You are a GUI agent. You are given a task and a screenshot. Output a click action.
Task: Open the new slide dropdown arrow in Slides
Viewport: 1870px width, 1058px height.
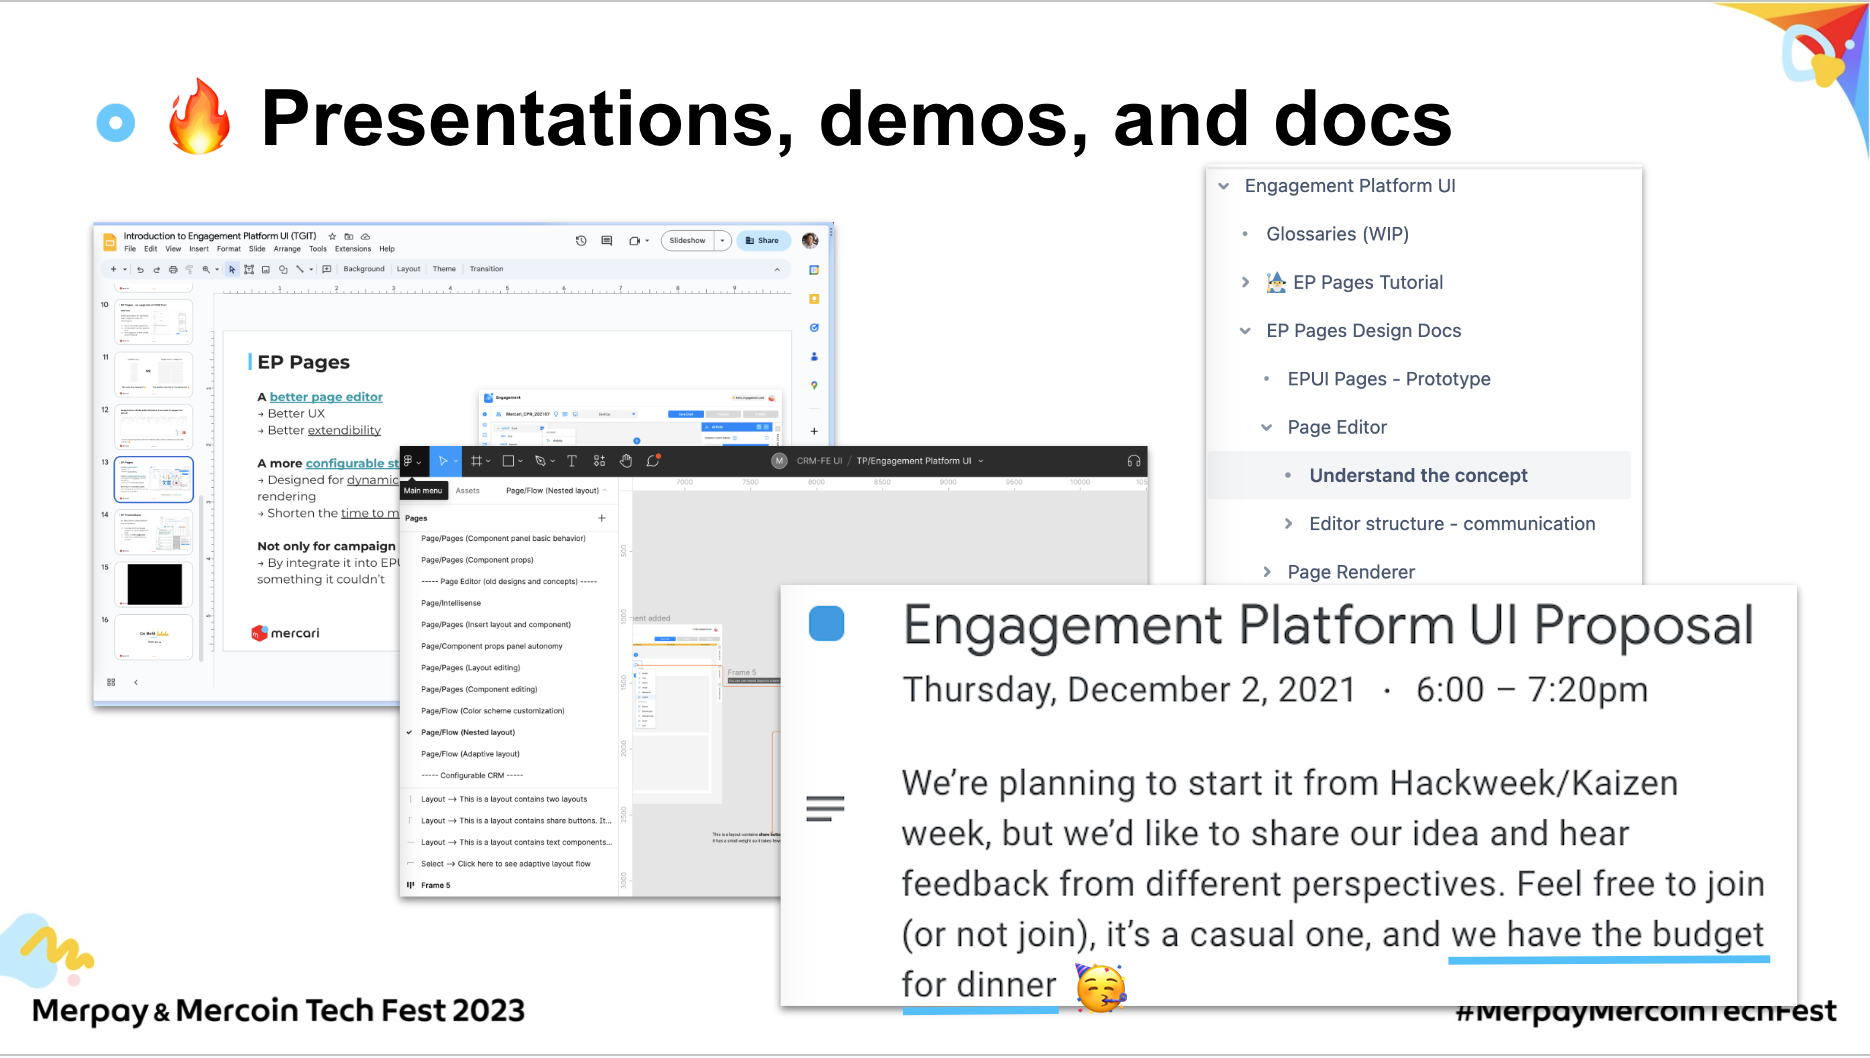(125, 269)
